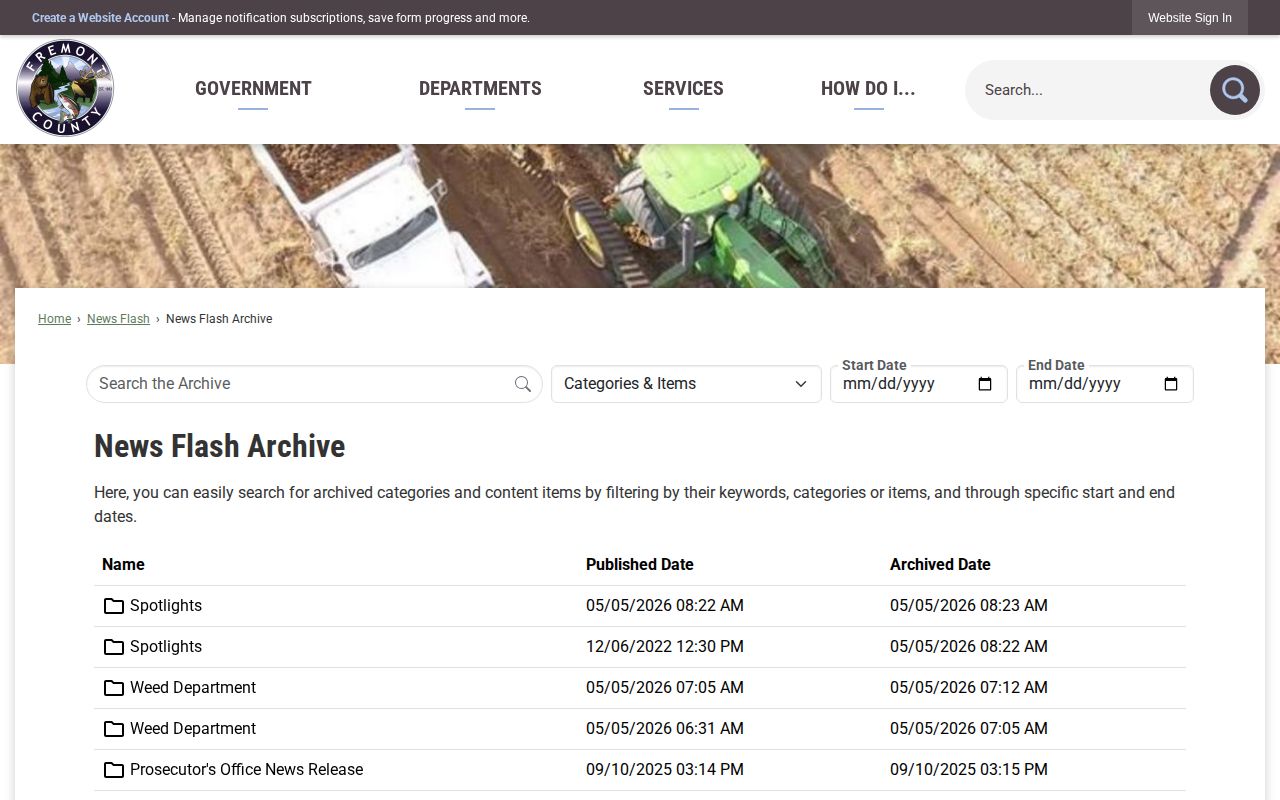Image resolution: width=1280 pixels, height=800 pixels.
Task: Open the SERVICES menu
Action: (683, 89)
